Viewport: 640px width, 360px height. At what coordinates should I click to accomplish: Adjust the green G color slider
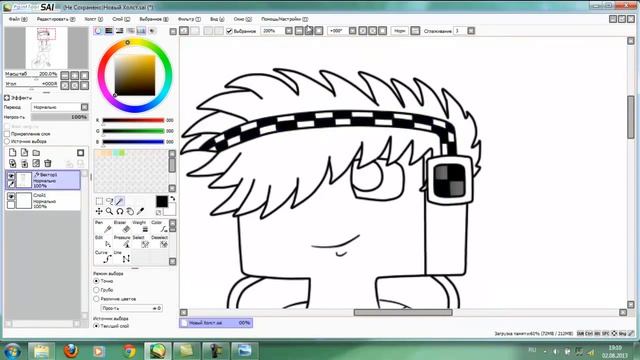[x=133, y=131]
